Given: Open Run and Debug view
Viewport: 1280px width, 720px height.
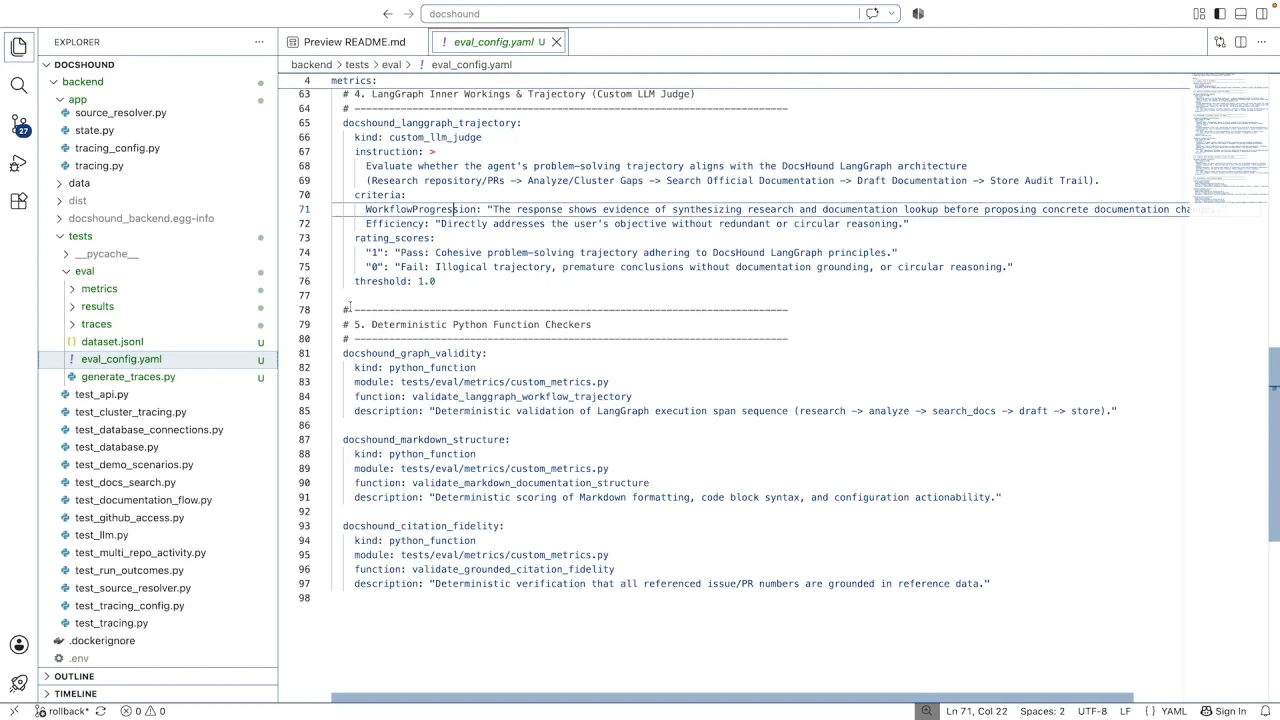Looking at the screenshot, I should pos(19,163).
